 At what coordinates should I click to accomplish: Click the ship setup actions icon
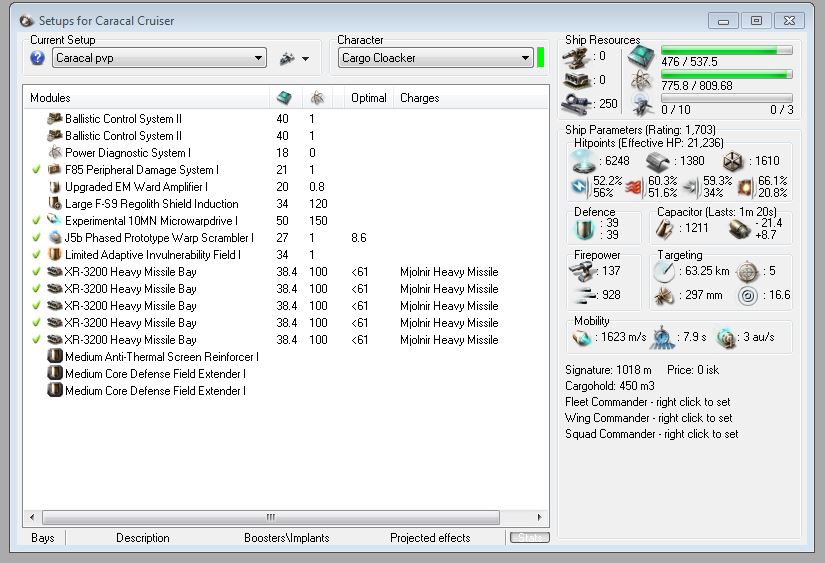287,58
